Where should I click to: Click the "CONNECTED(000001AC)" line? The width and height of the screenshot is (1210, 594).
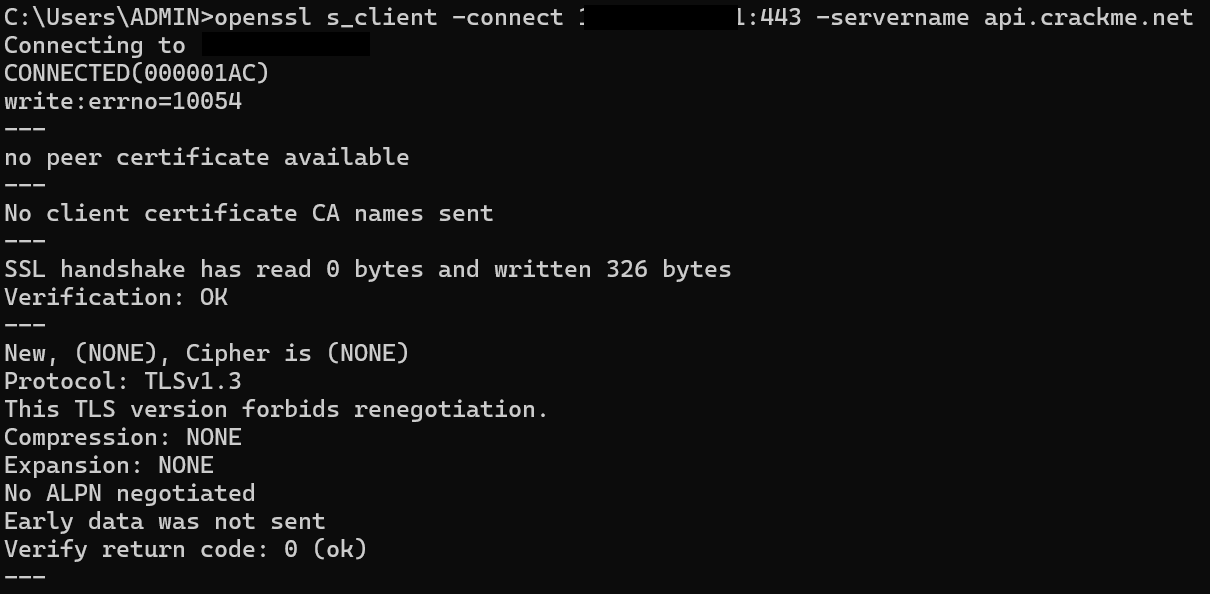pos(137,73)
